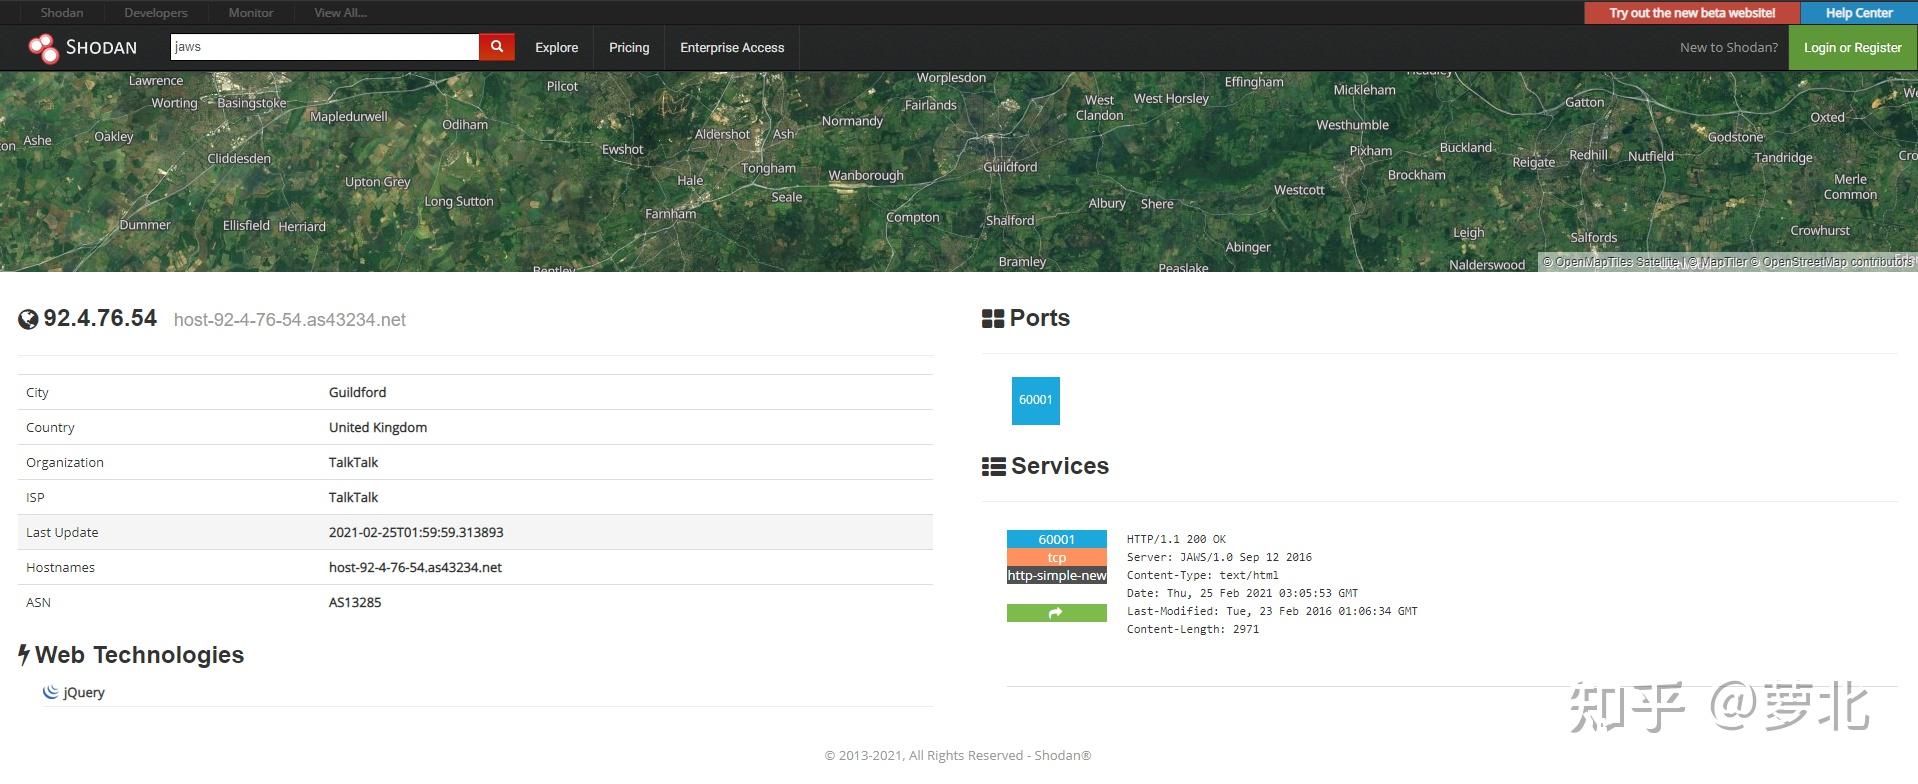
Task: Click Login or Register button
Action: 1852,47
